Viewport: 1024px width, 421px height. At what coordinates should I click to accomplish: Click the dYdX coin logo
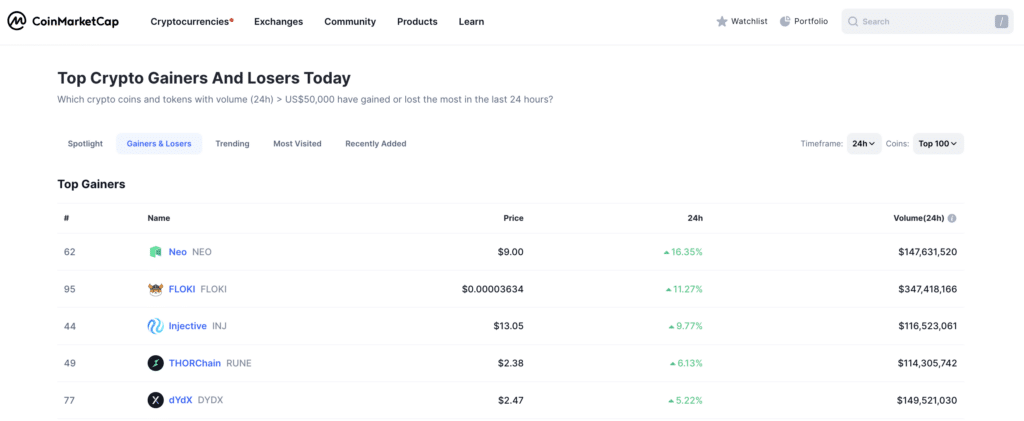pyautogui.click(x=155, y=400)
